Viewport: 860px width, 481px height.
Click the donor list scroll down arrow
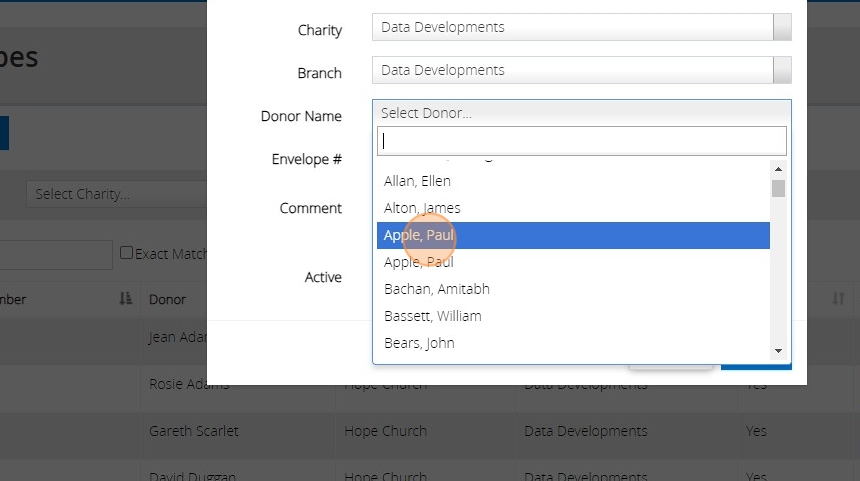778,351
